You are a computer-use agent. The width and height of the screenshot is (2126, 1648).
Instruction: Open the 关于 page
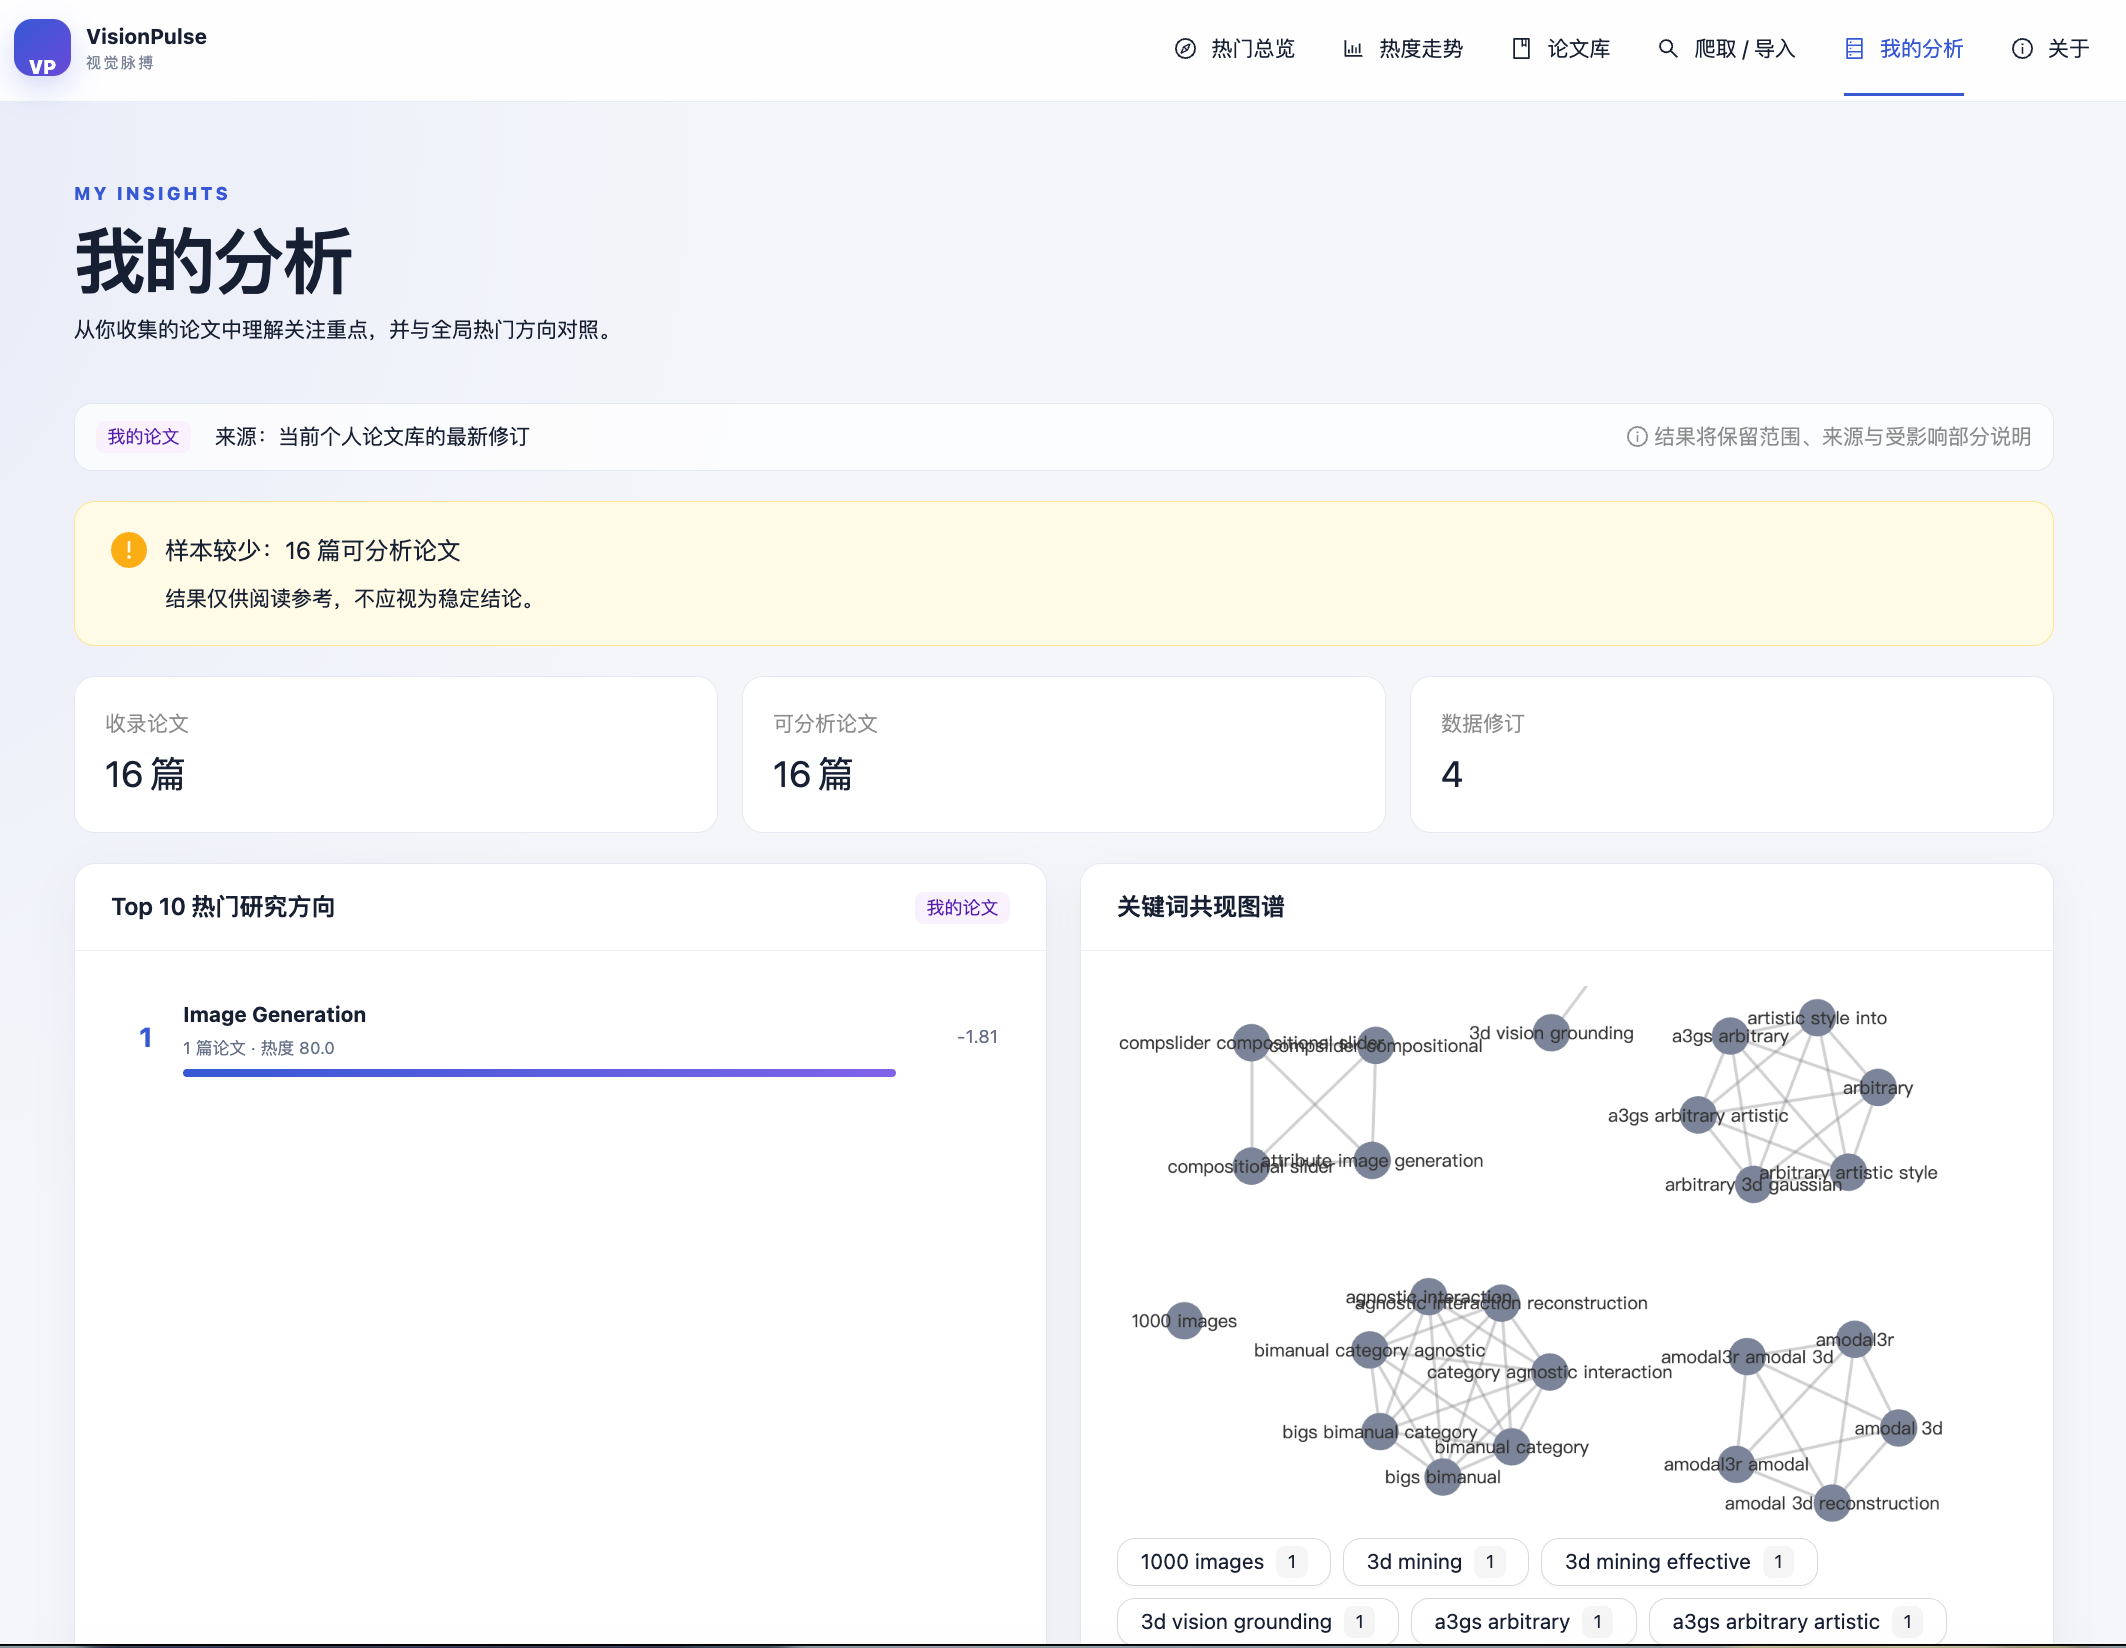(2051, 49)
